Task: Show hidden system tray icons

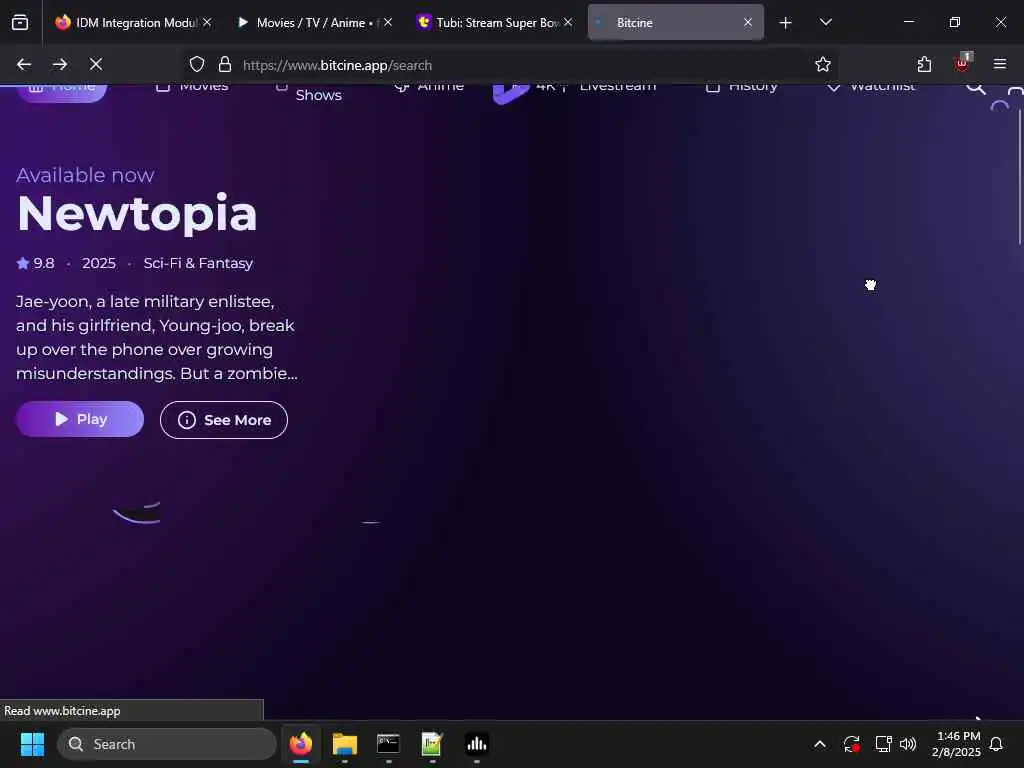Action: click(820, 744)
